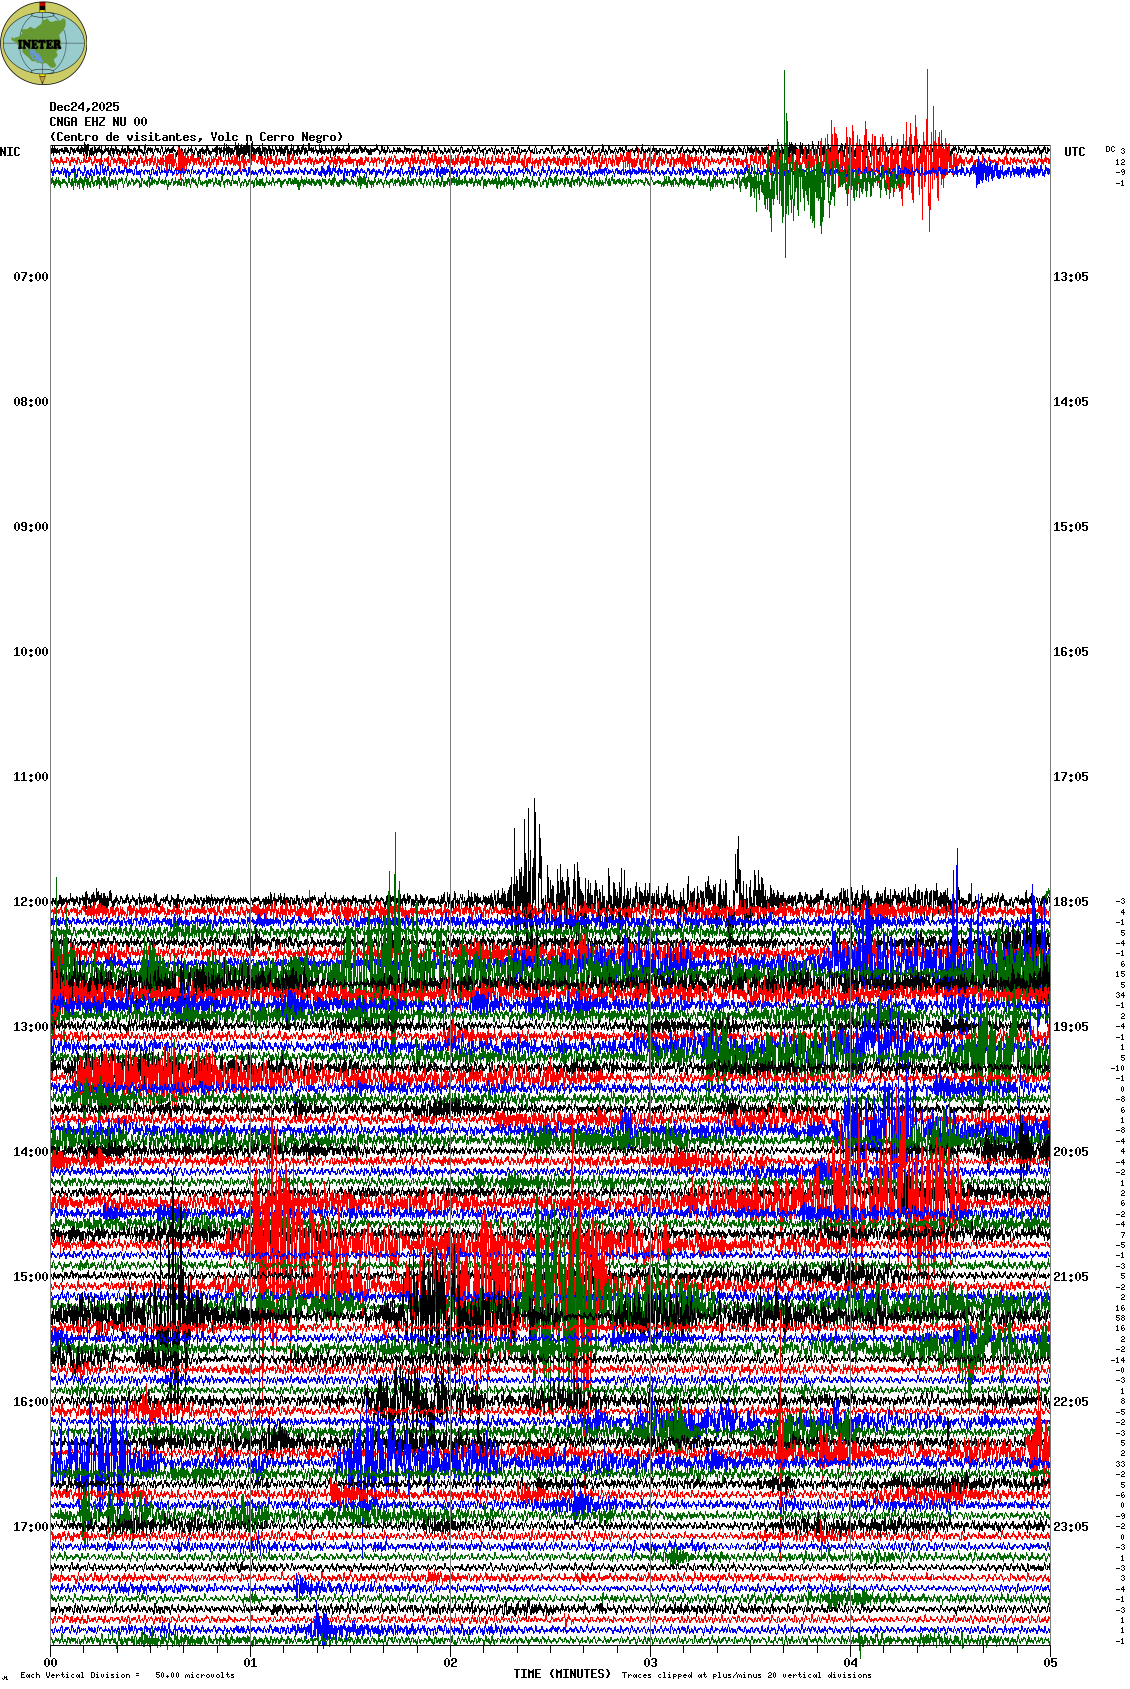This screenshot has height=1689, width=1130.
Task: Click the DC offset column header
Action: (1110, 150)
